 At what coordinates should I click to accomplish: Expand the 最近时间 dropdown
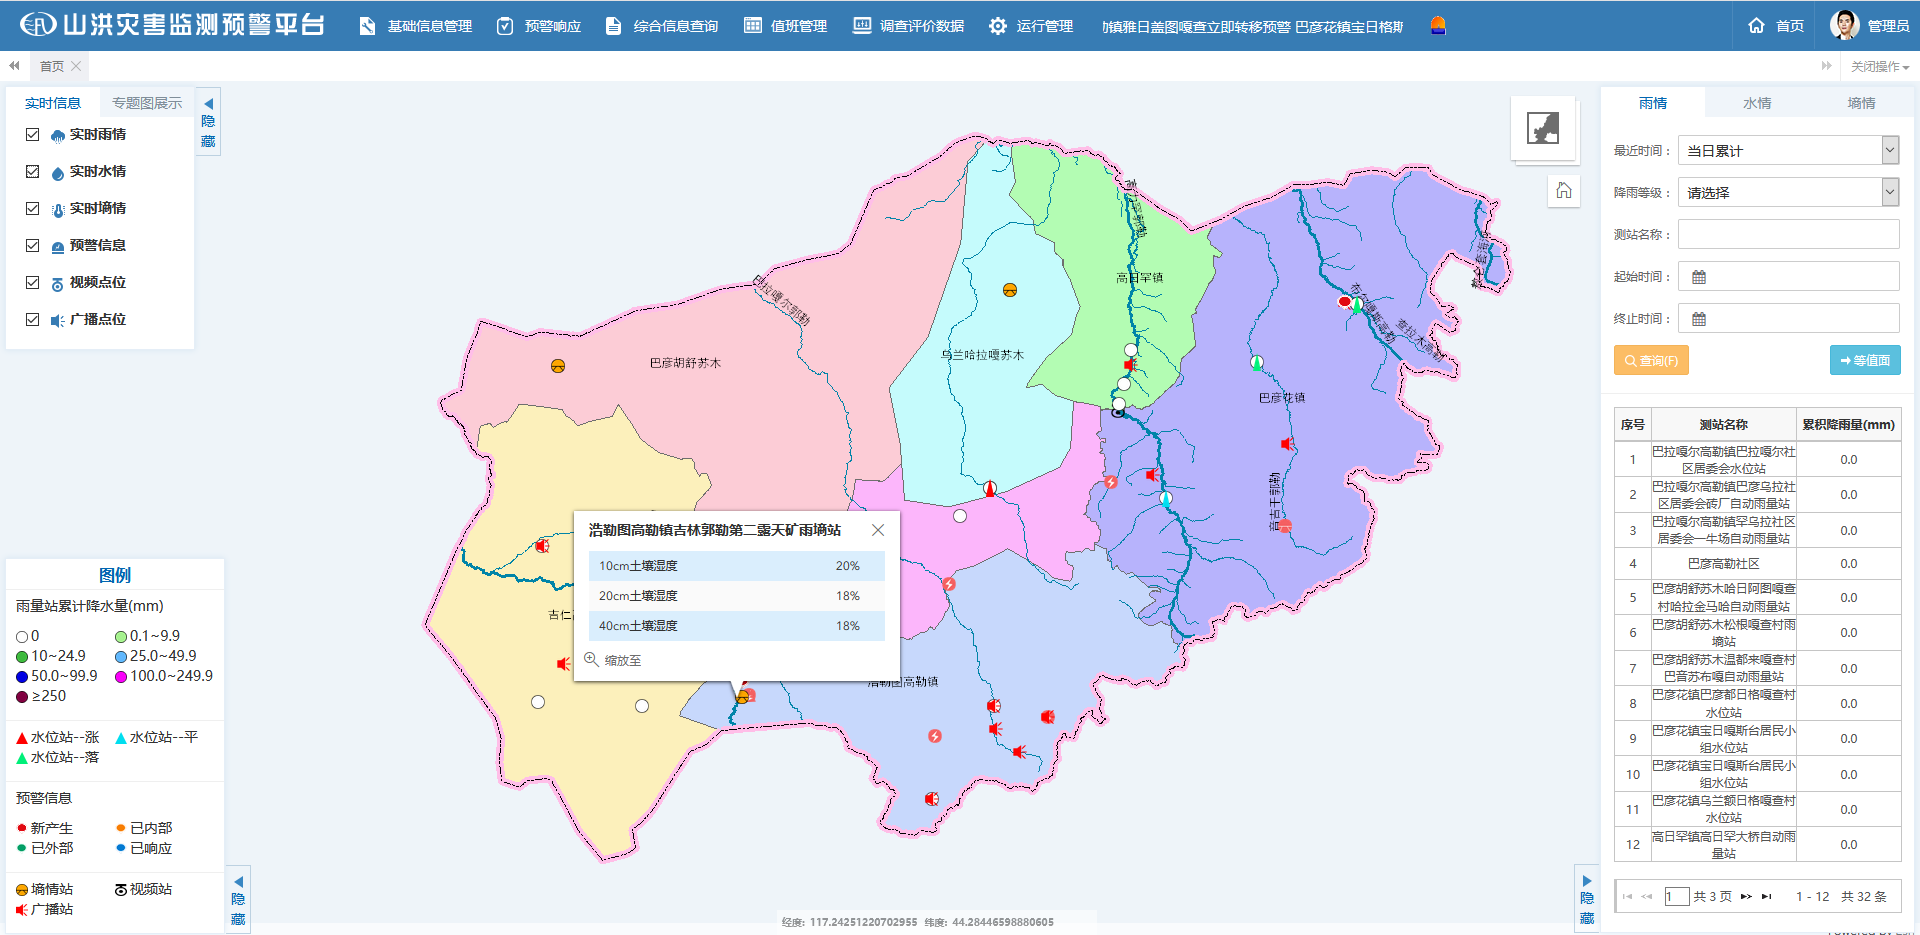click(1889, 151)
